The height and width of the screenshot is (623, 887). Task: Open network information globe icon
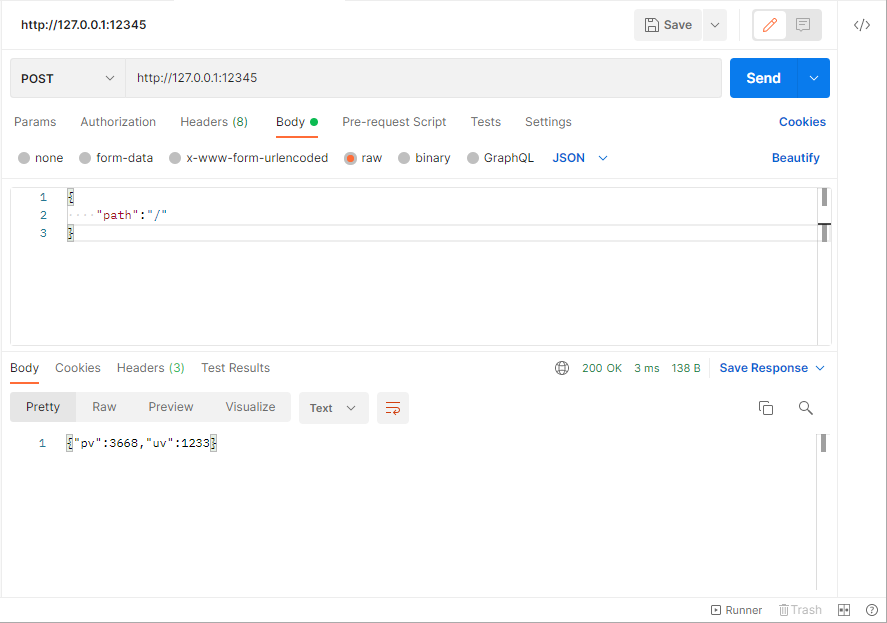coord(562,368)
